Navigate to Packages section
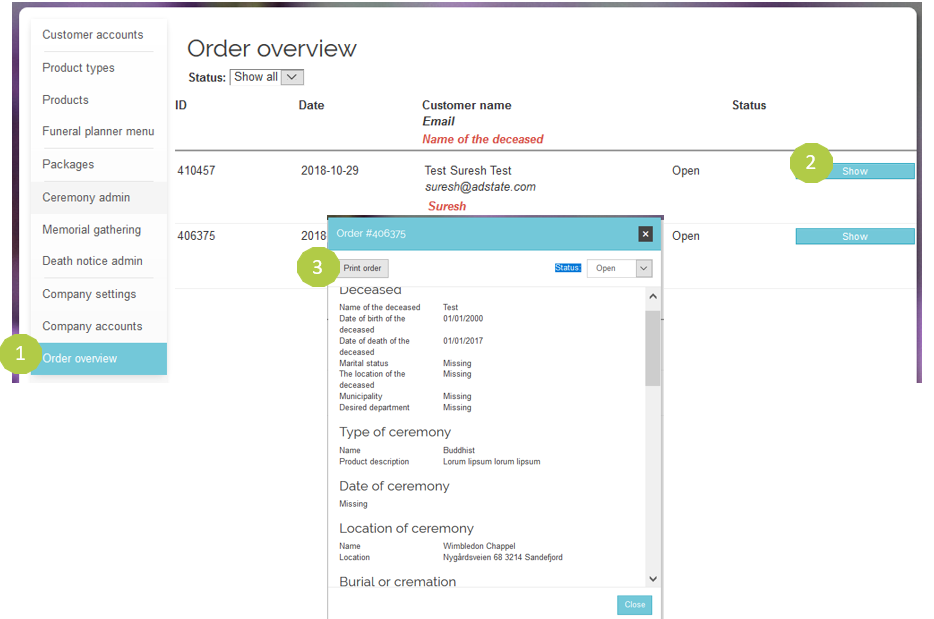The image size is (934, 619). click(68, 164)
